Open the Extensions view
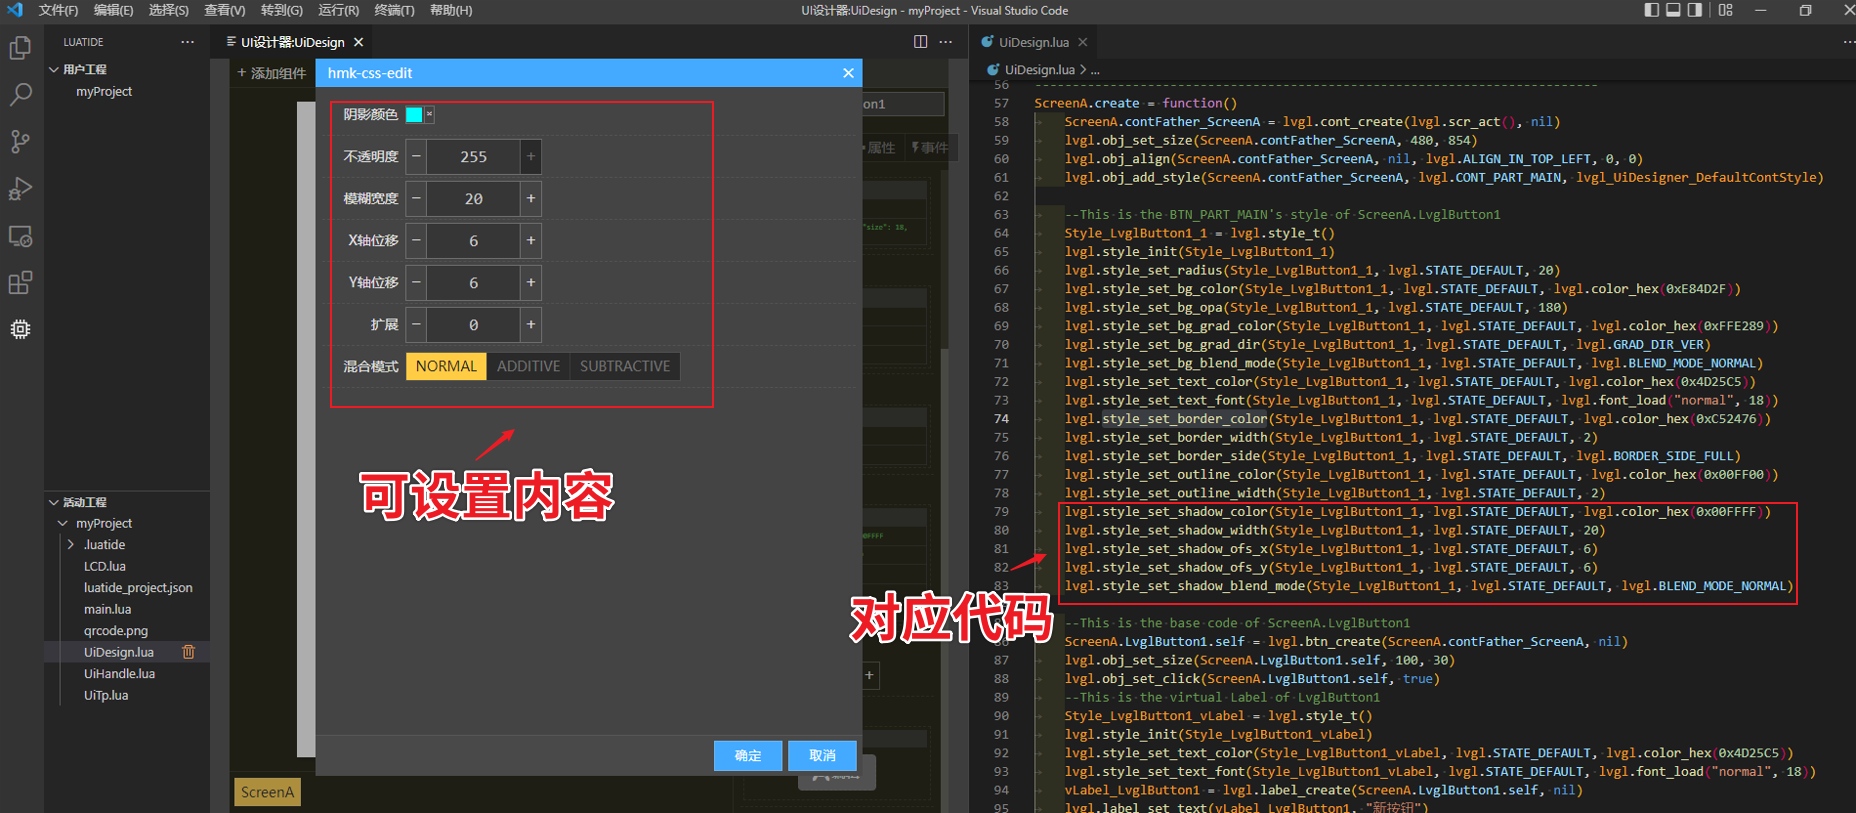This screenshot has height=813, width=1856. click(x=20, y=283)
